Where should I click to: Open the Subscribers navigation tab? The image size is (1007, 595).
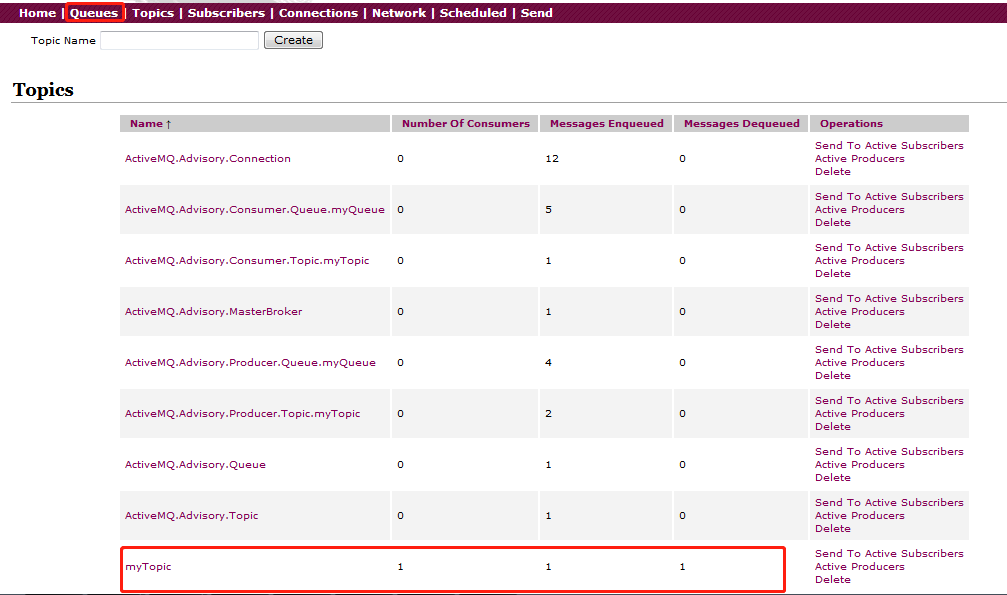(x=226, y=13)
